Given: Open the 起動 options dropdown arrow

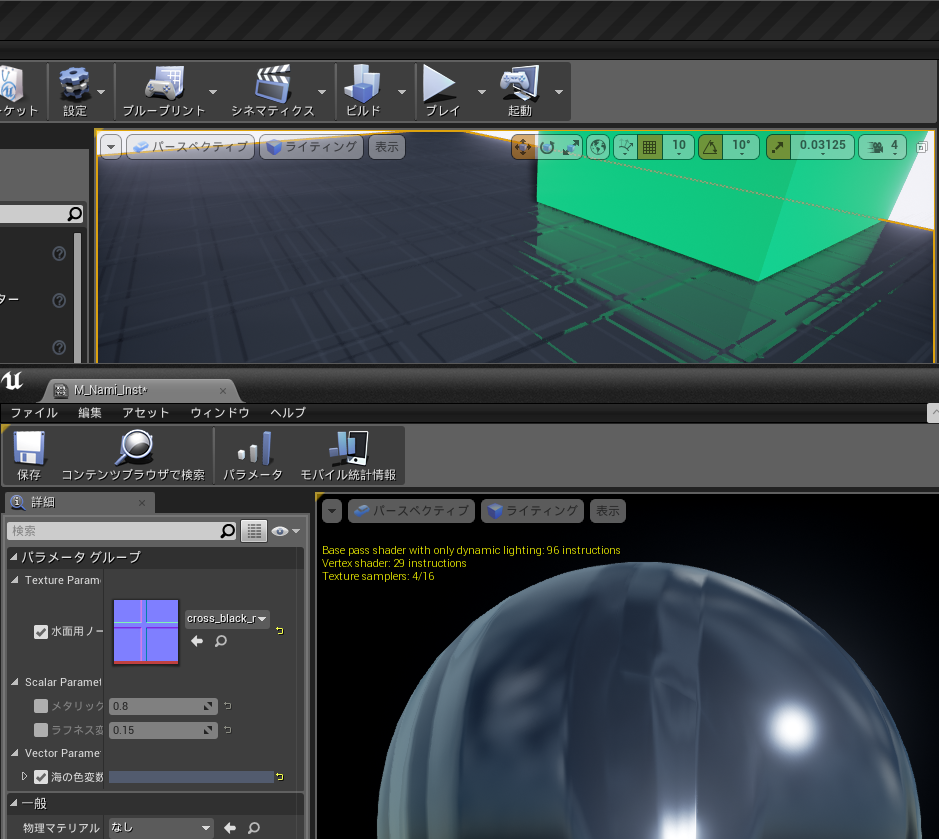Looking at the screenshot, I should click(559, 92).
